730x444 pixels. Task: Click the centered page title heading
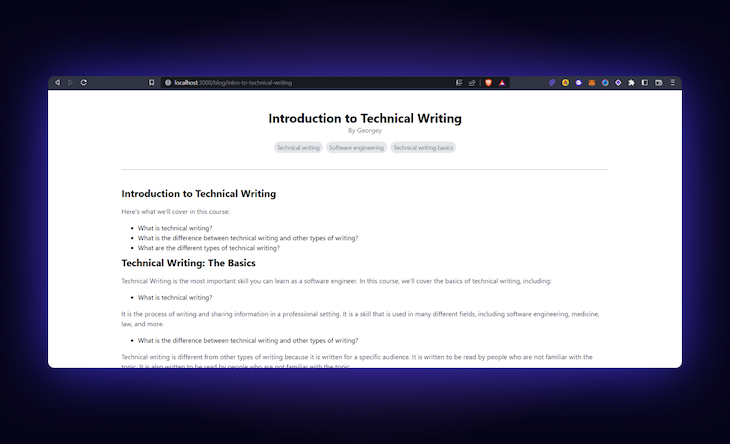[x=365, y=118]
